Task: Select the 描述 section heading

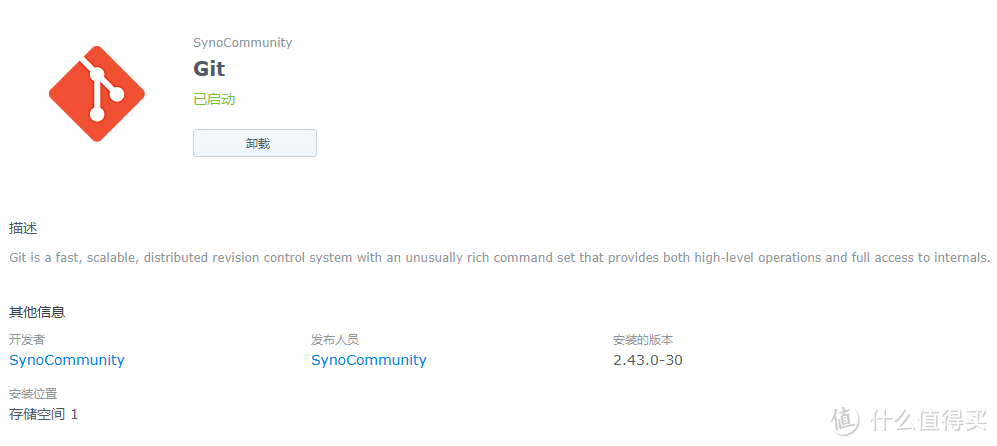Action: coord(23,228)
